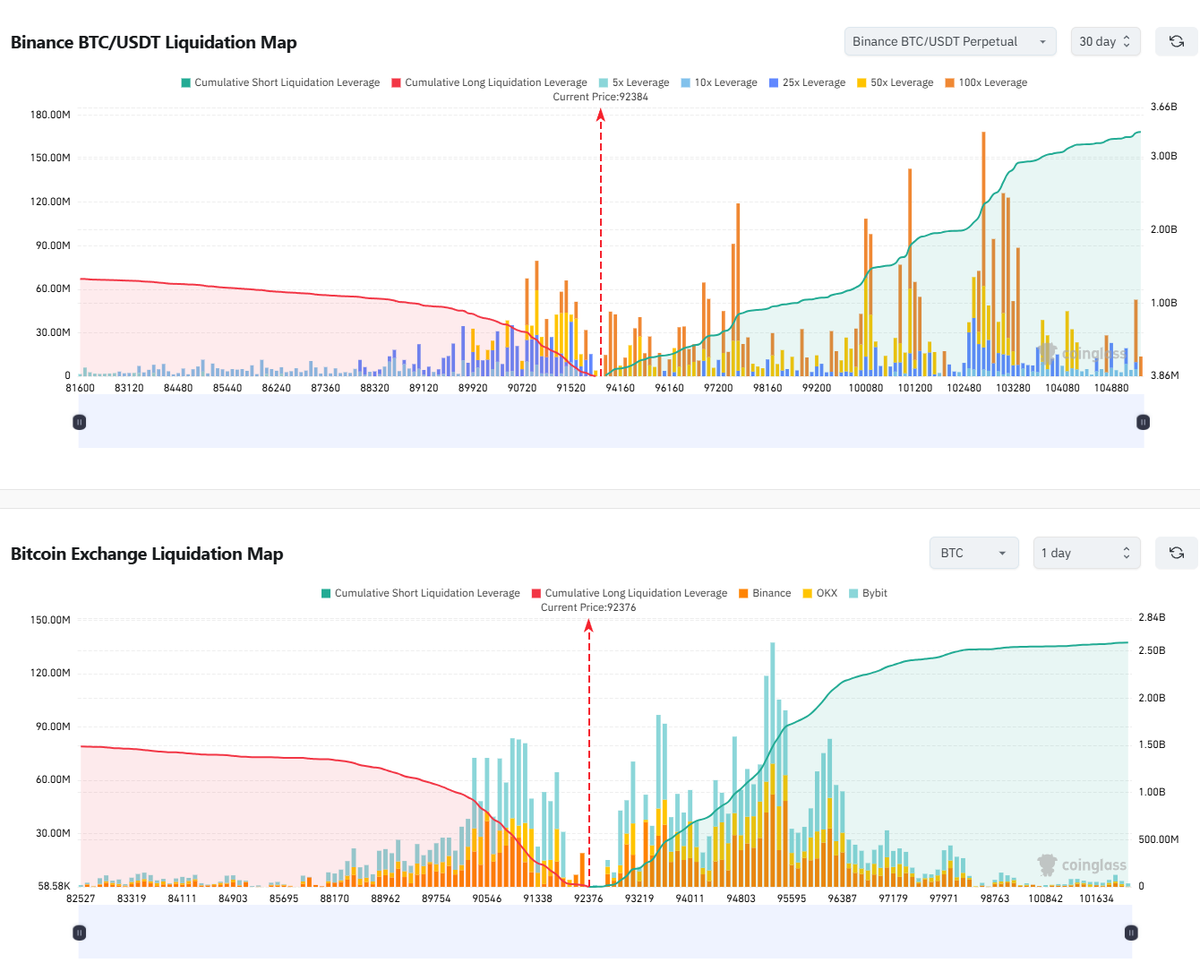Toggle the Bybit legend series
The width and height of the screenshot is (1200, 963).
point(867,593)
